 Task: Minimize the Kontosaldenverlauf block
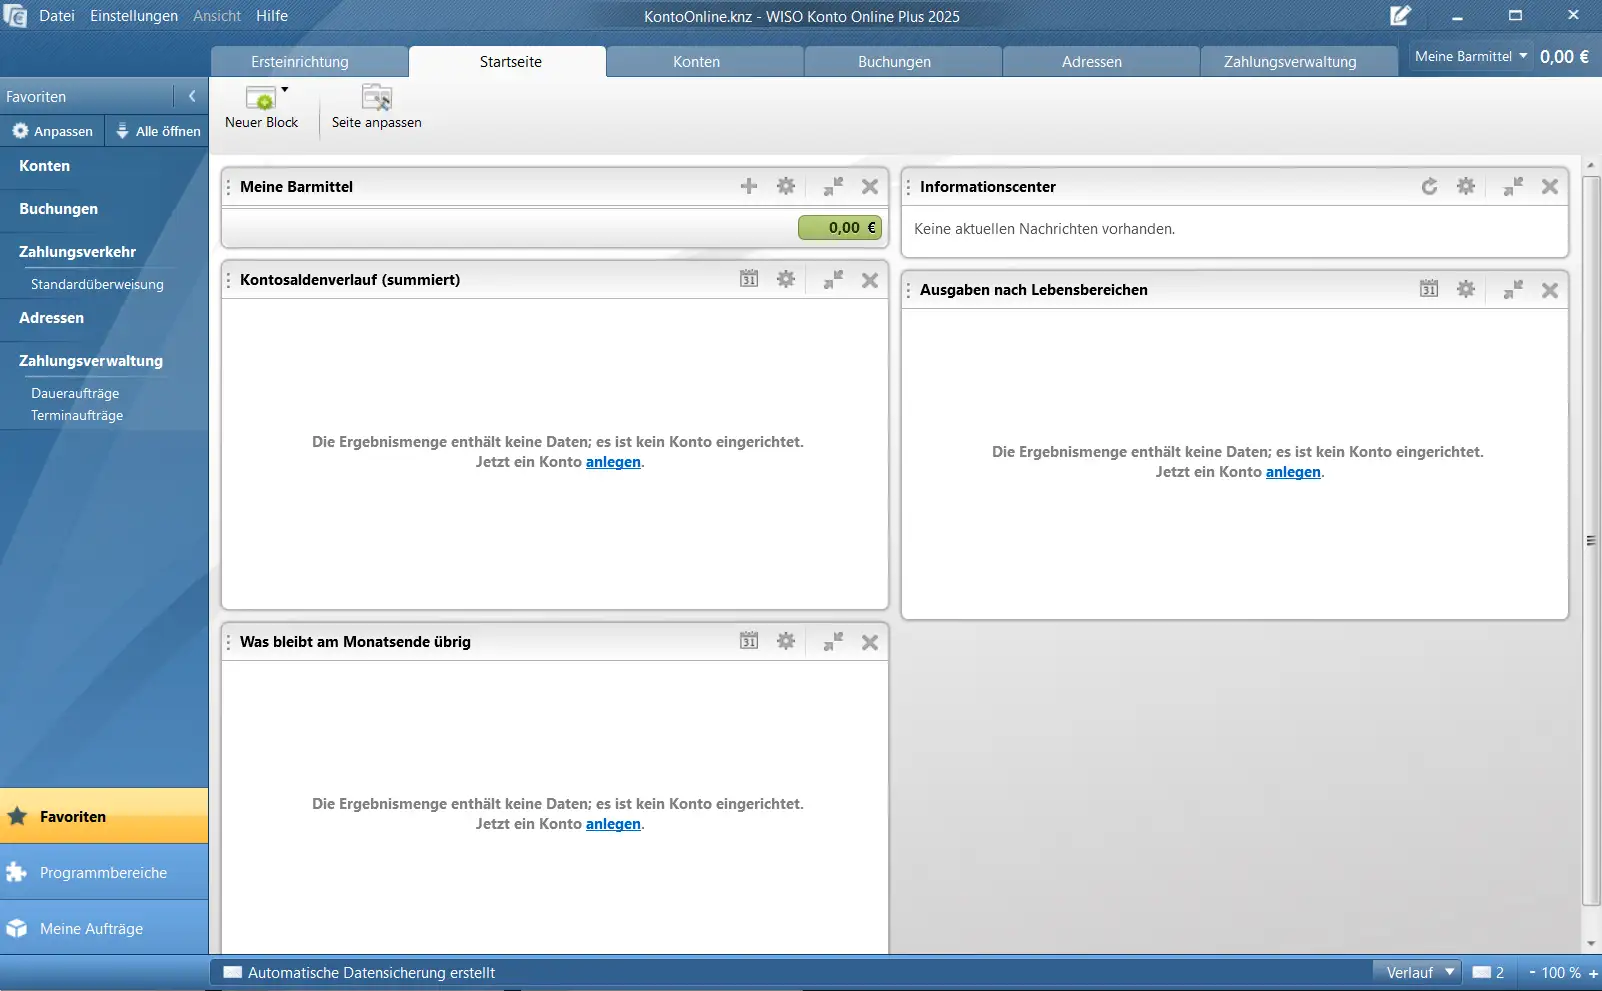[x=832, y=279]
